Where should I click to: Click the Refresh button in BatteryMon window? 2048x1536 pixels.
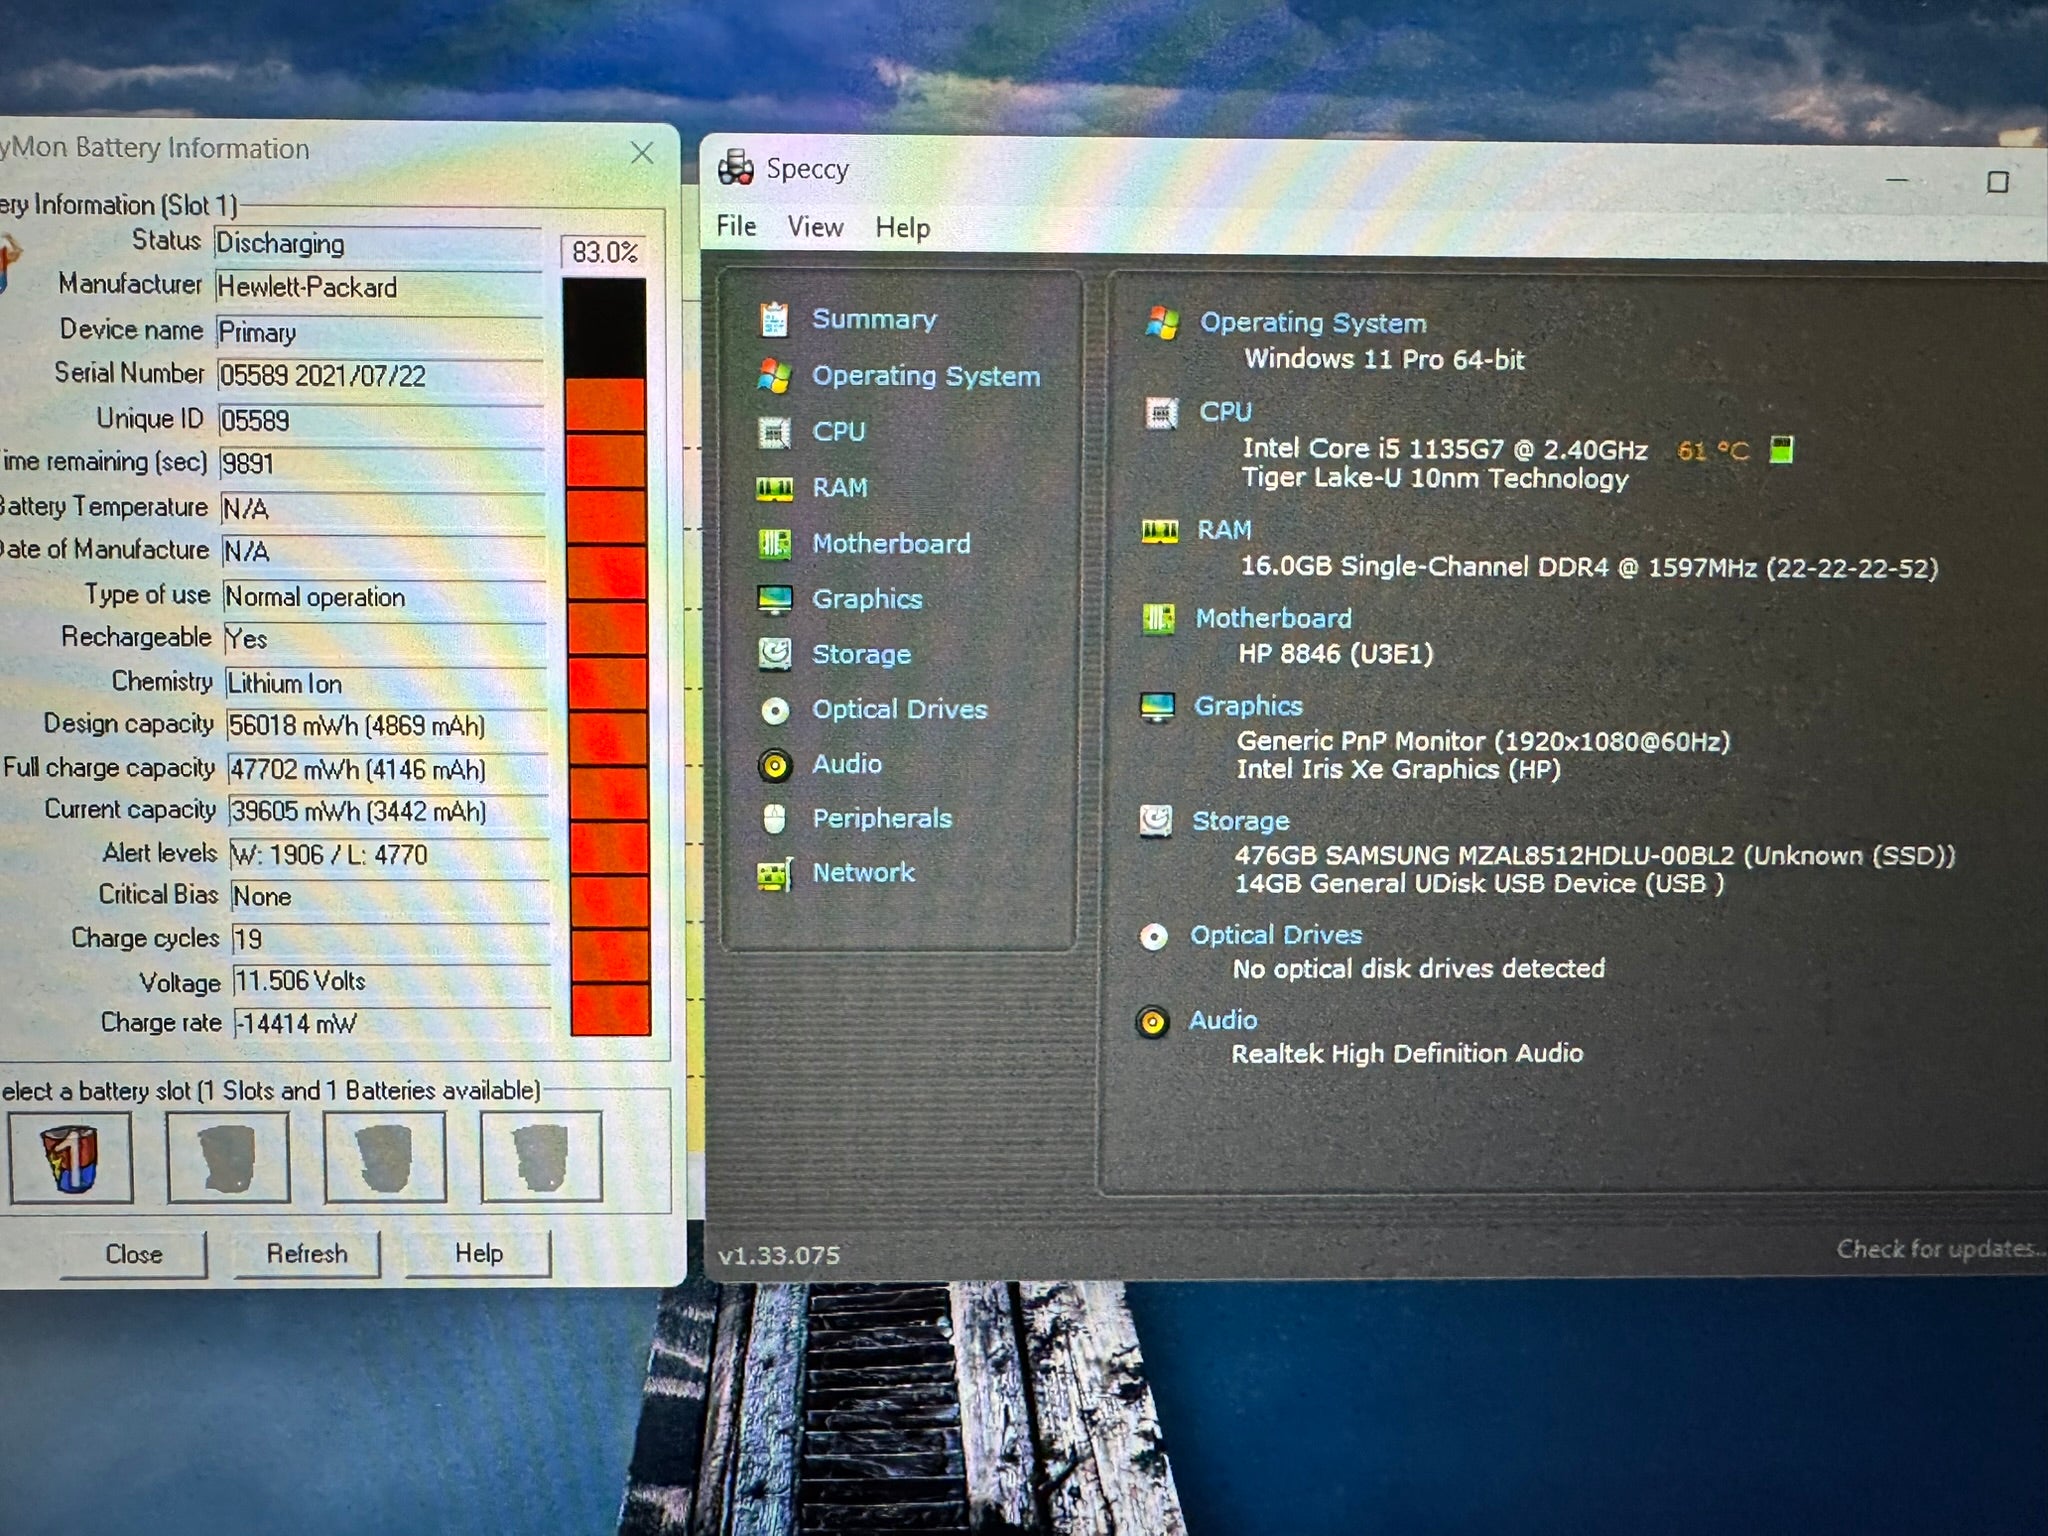307,1254
